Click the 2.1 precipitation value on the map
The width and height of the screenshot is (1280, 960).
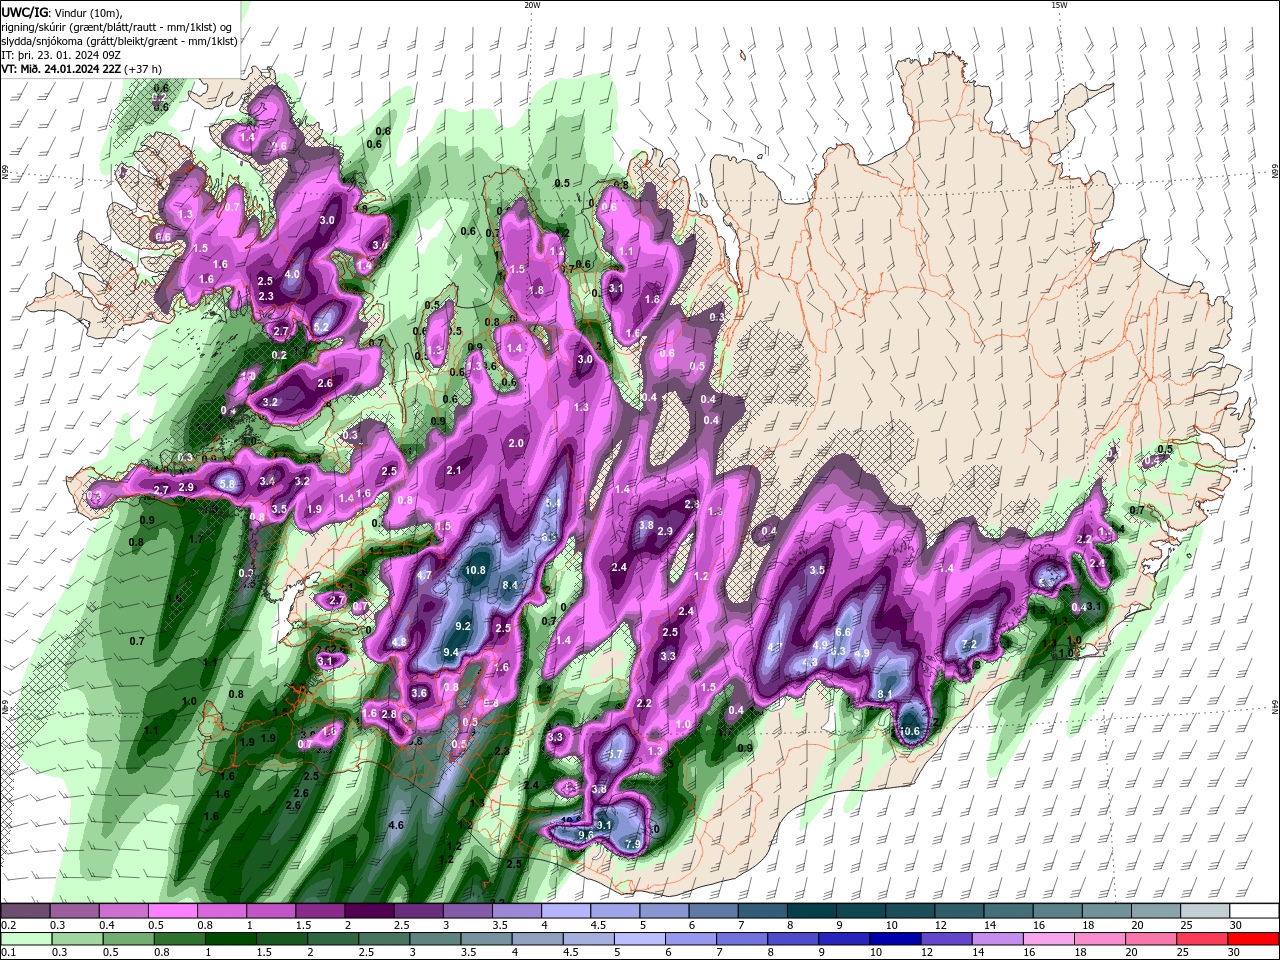454,470
